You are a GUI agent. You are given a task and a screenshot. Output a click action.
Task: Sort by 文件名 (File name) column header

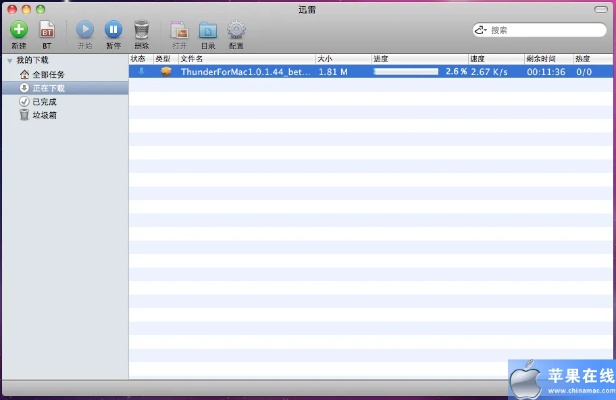point(245,59)
